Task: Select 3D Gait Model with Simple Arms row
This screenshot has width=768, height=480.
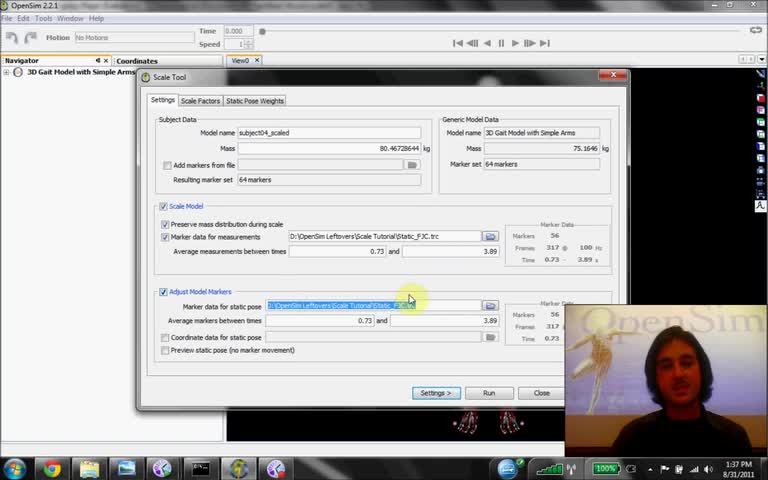Action: click(81, 72)
